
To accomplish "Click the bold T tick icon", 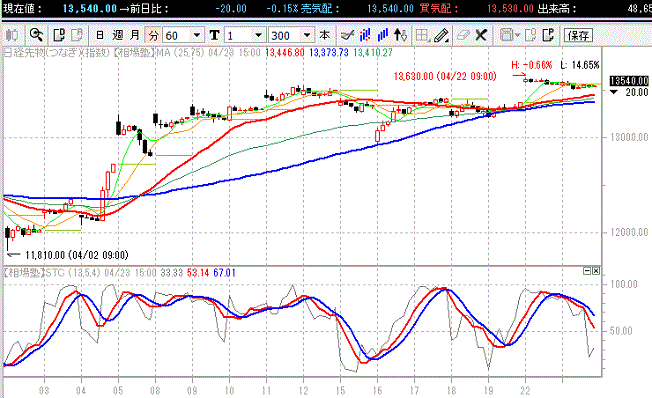I will point(214,35).
